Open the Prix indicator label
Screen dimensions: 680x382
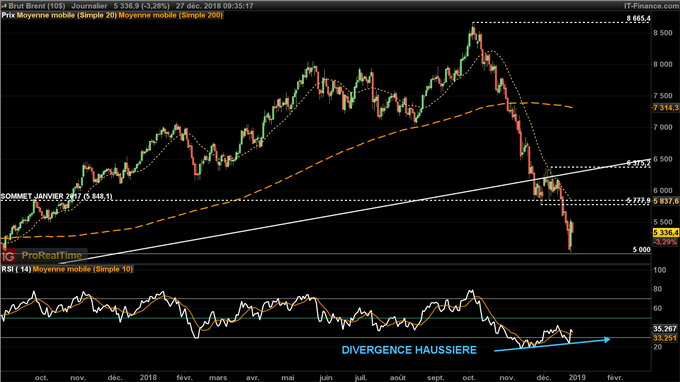tap(8, 15)
